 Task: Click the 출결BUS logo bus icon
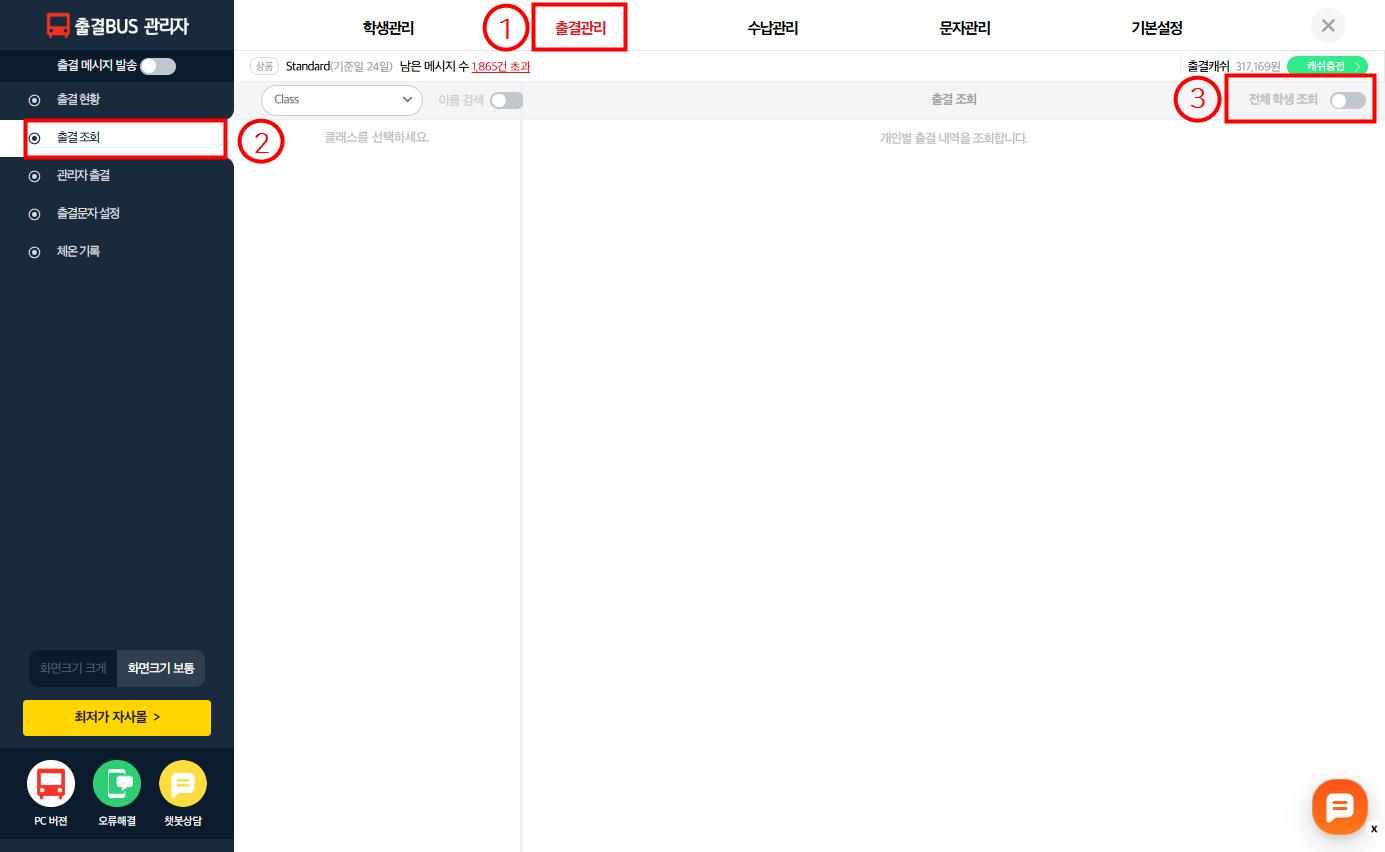point(58,26)
